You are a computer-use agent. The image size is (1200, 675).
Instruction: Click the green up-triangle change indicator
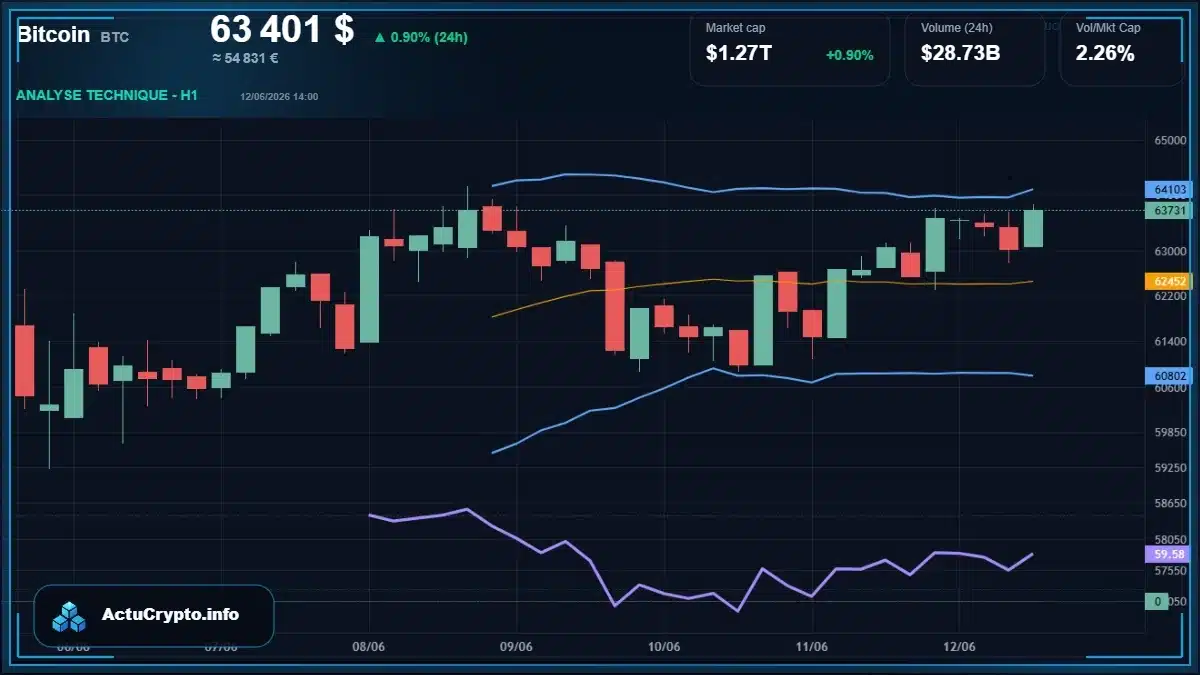[379, 38]
